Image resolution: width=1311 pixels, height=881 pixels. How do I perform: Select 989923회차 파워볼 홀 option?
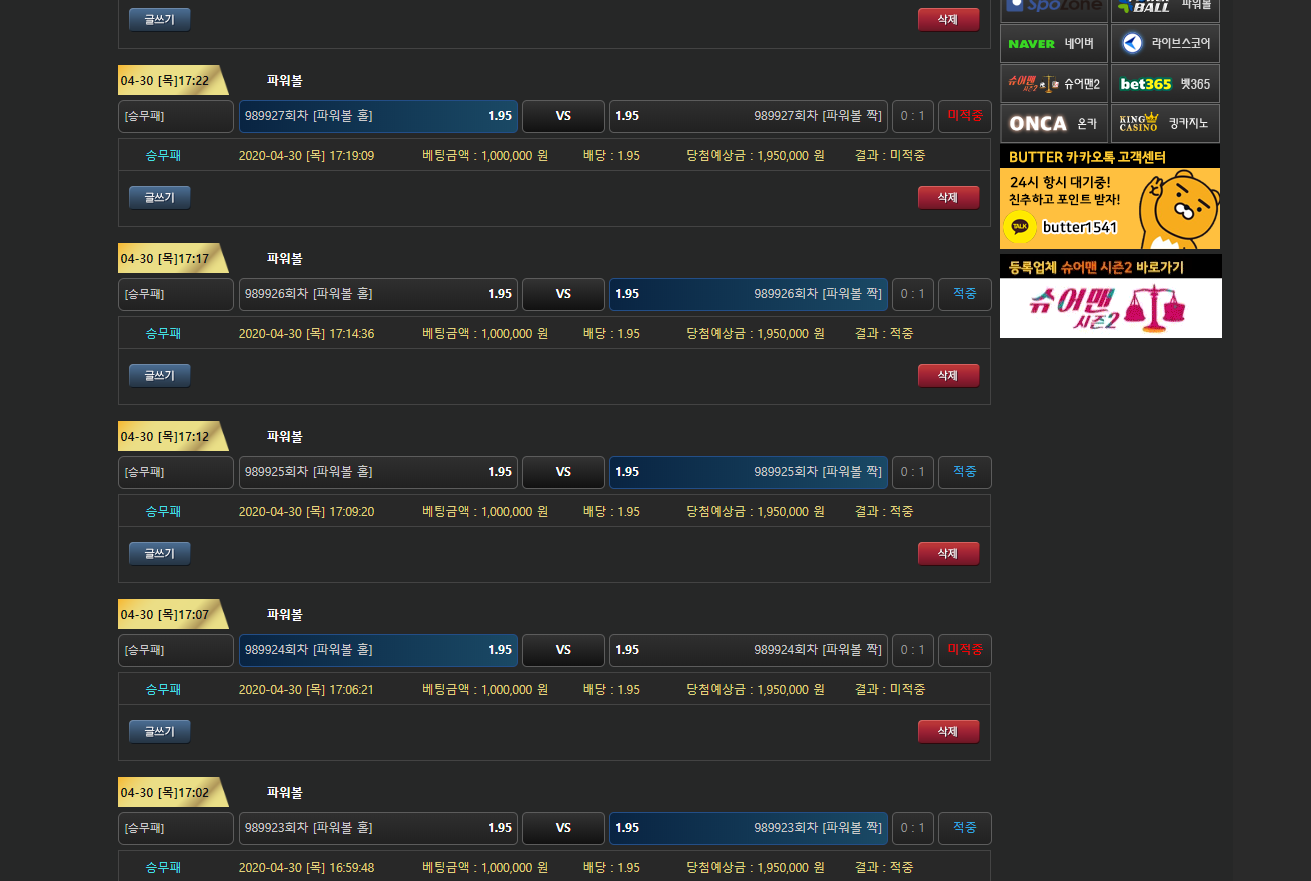(378, 828)
